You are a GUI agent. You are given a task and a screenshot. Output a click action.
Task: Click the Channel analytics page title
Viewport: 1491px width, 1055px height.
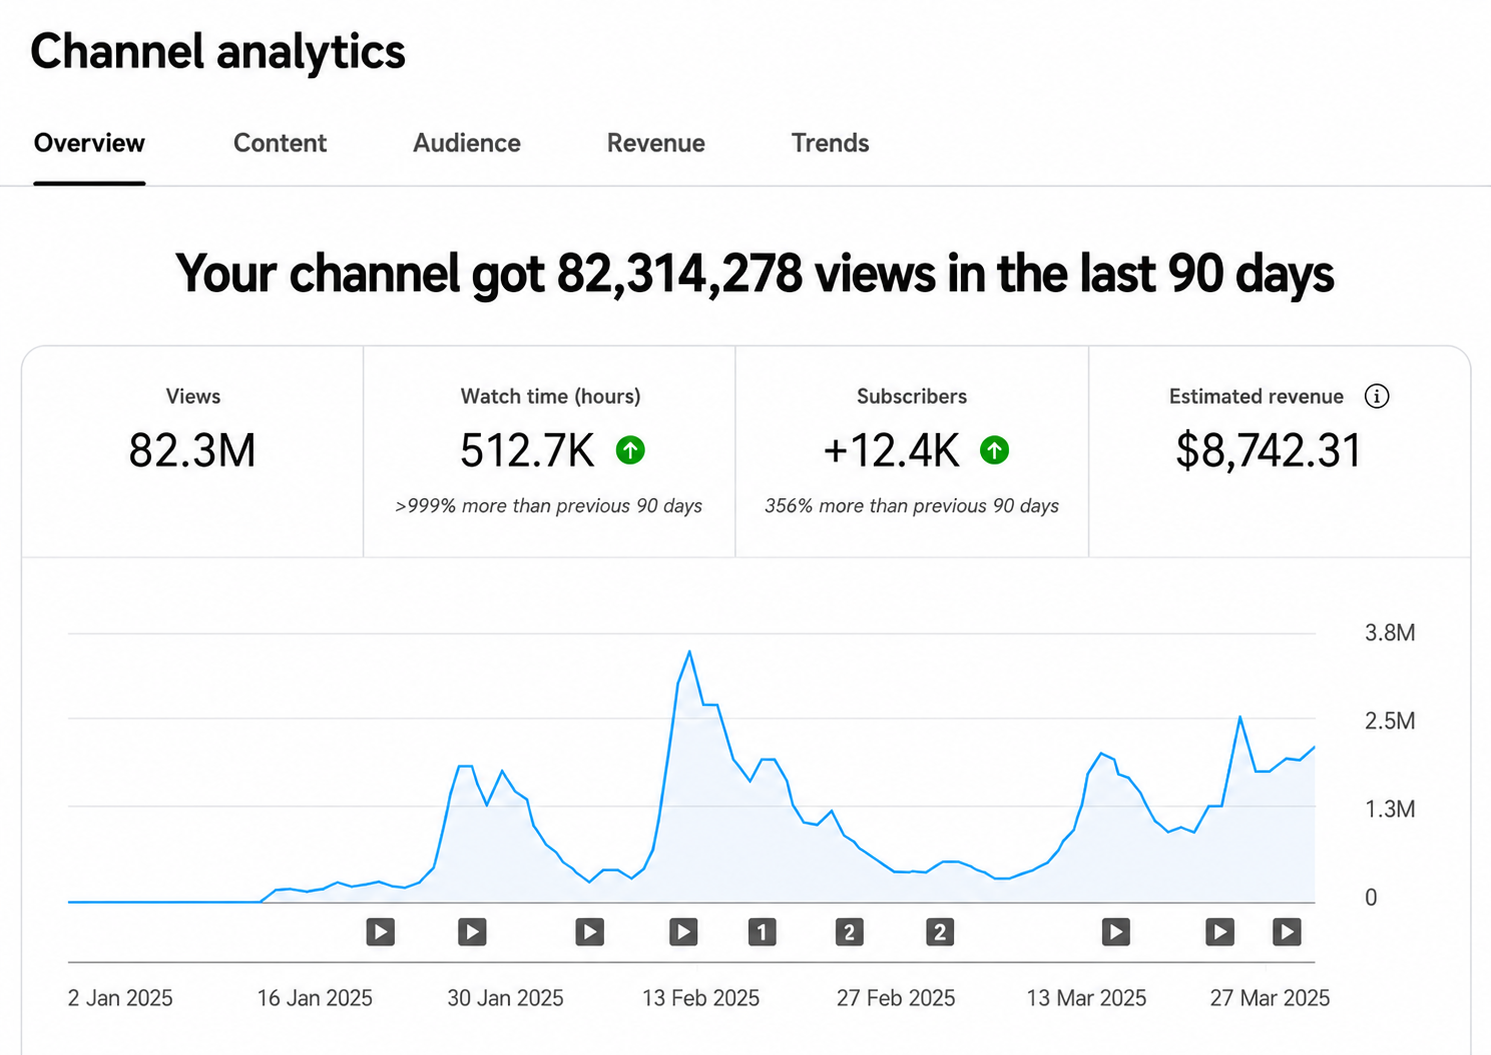(x=218, y=52)
